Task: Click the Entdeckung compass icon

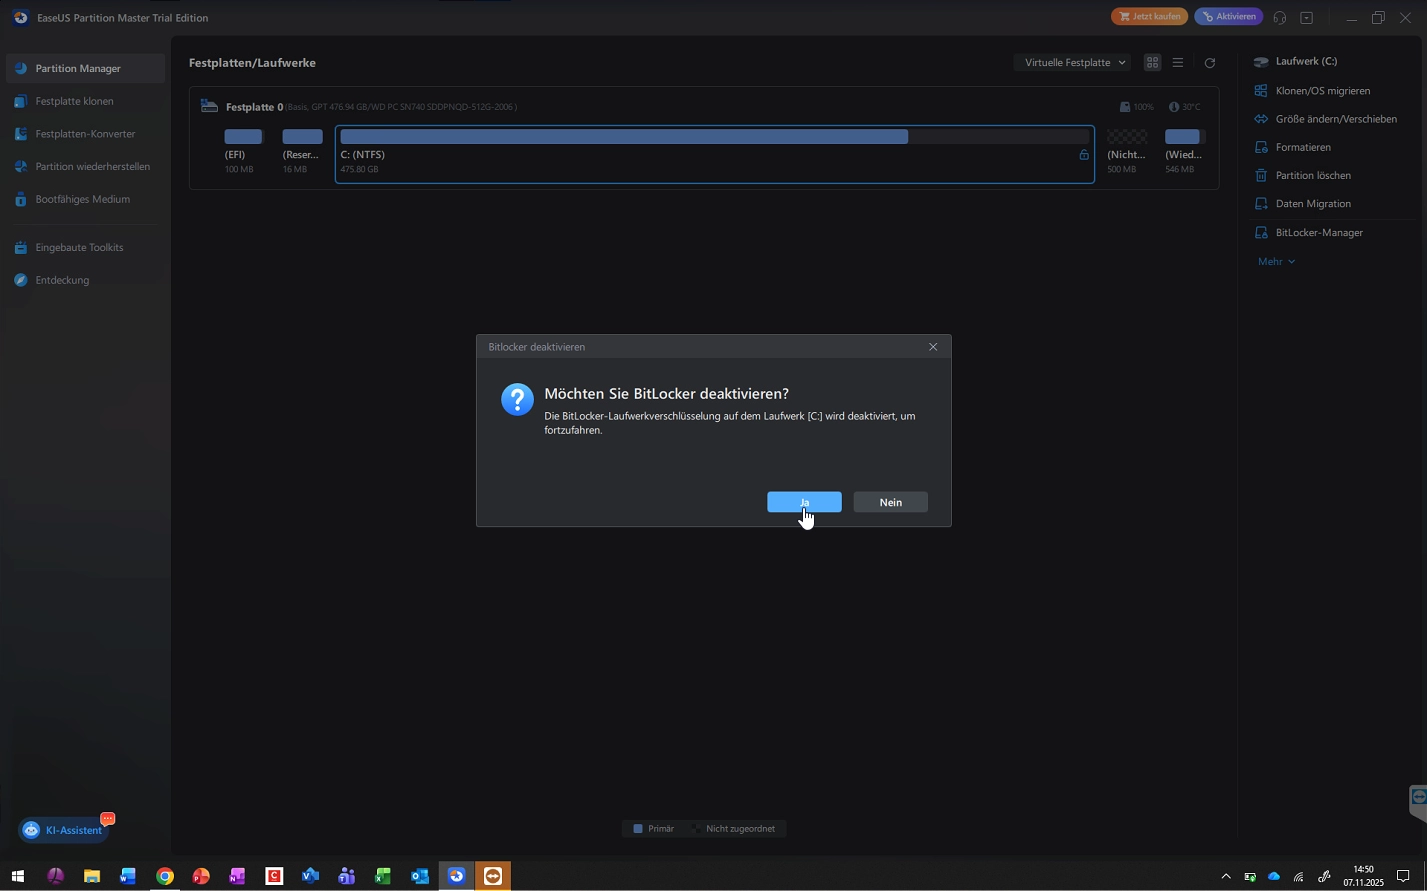Action: (x=21, y=280)
